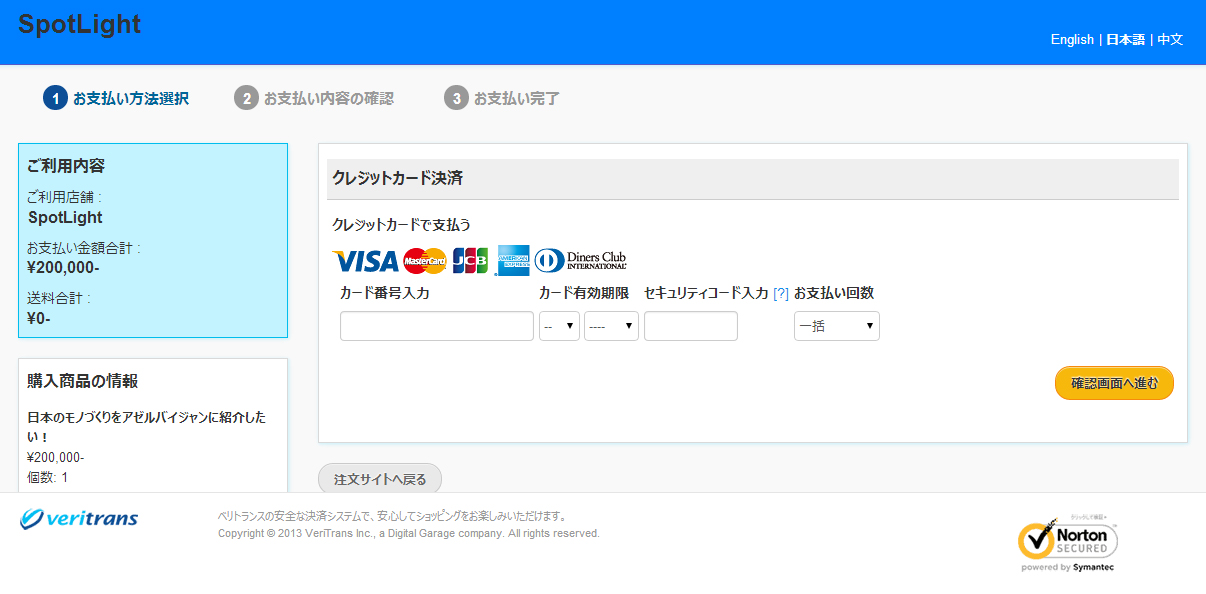Viewport: 1206px width, 594px height.
Task: Click the MasterCard logo
Action: [425, 261]
